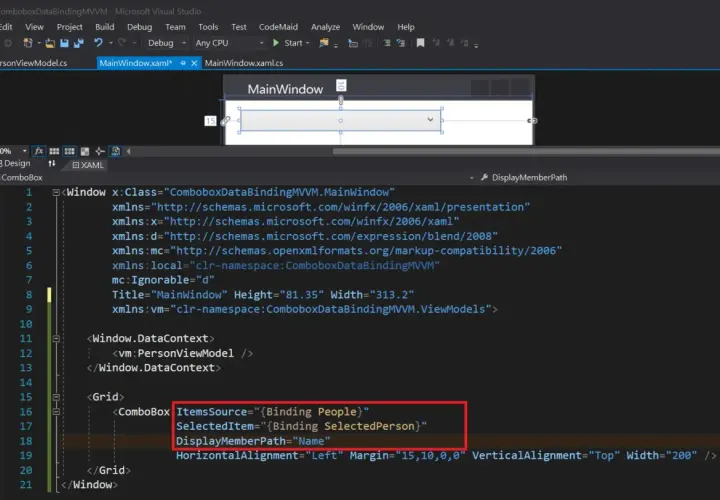Click the Start debugging button label
This screenshot has height=500, width=720.
[x=293, y=43]
